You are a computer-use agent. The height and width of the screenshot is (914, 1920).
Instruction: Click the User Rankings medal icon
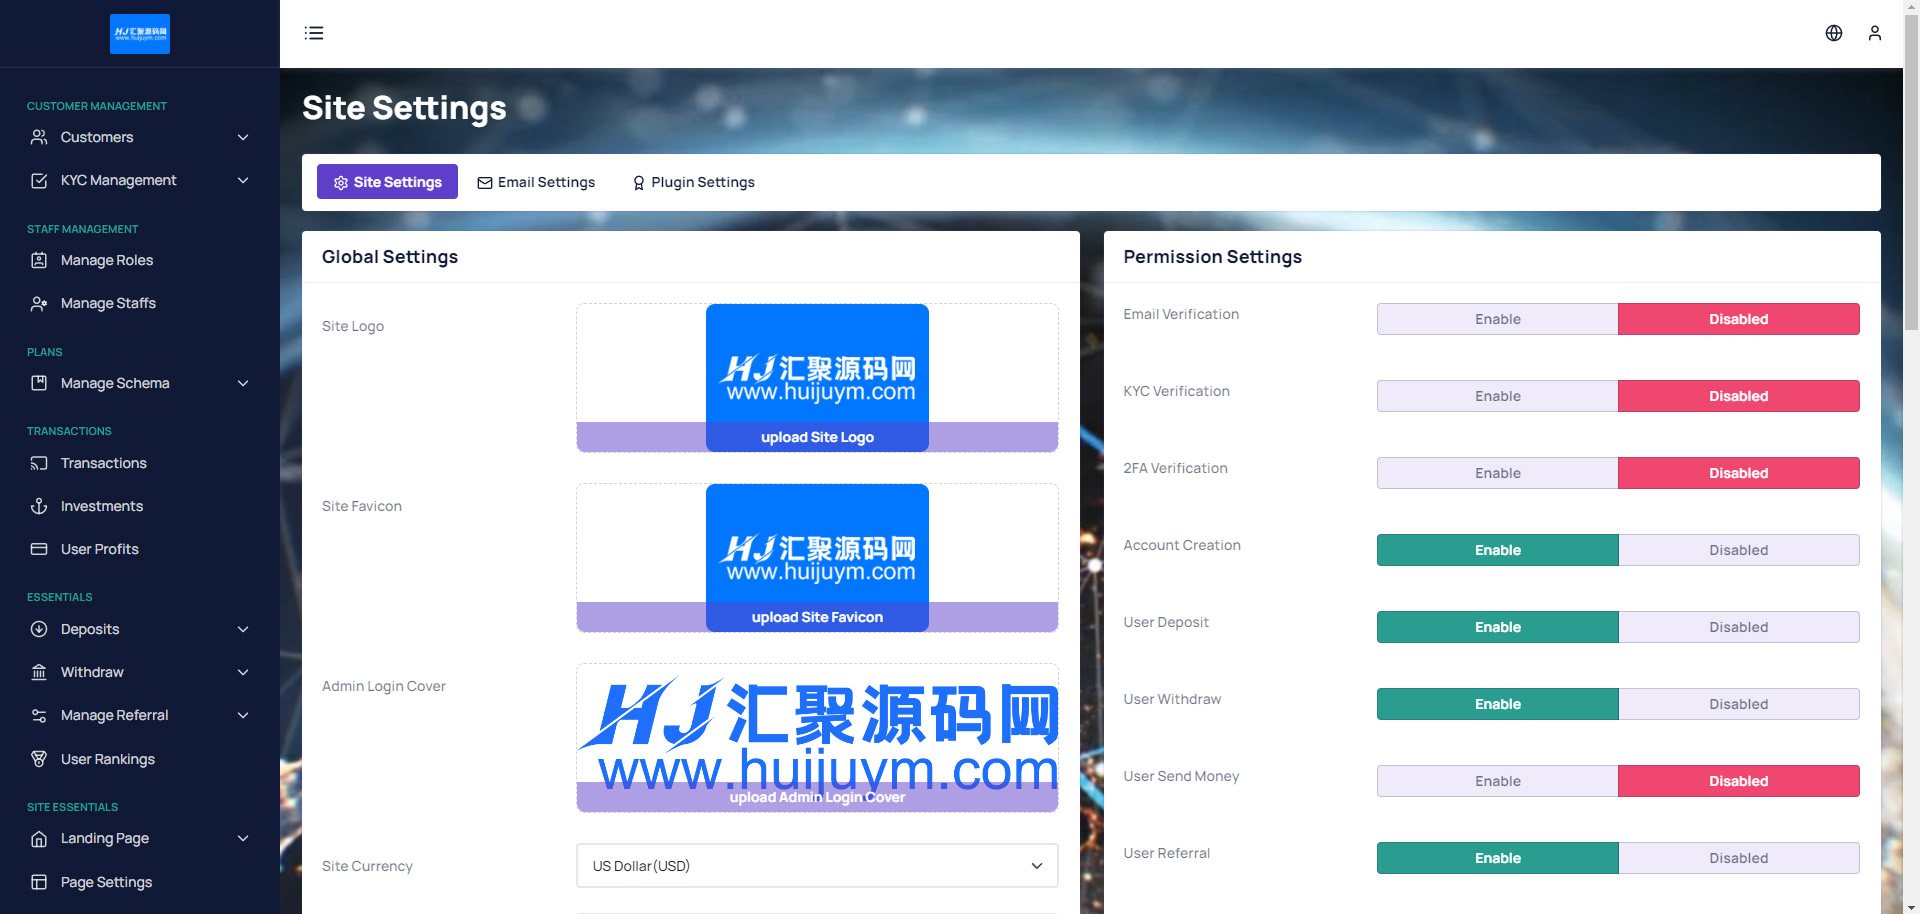39,759
